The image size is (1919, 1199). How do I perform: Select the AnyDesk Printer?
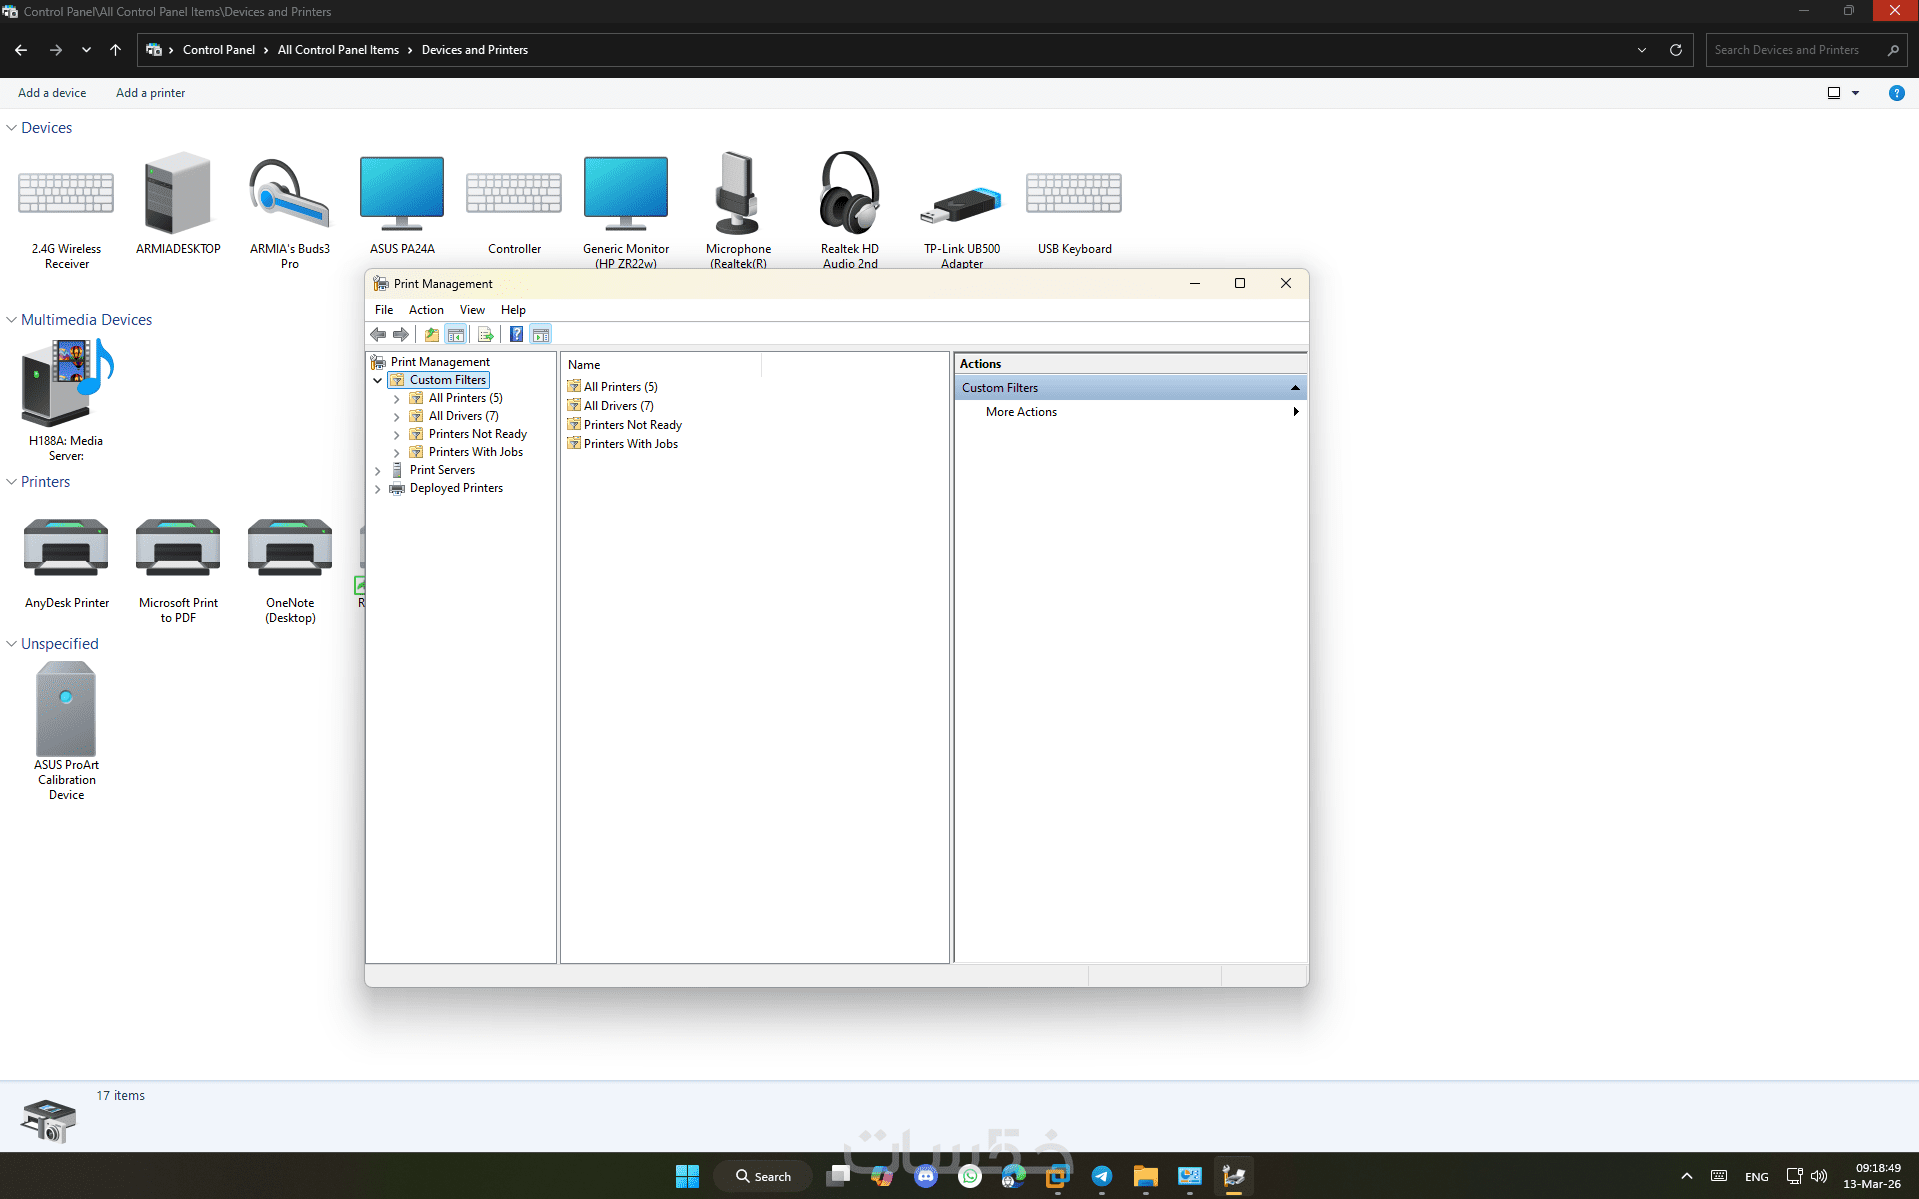click(66, 563)
